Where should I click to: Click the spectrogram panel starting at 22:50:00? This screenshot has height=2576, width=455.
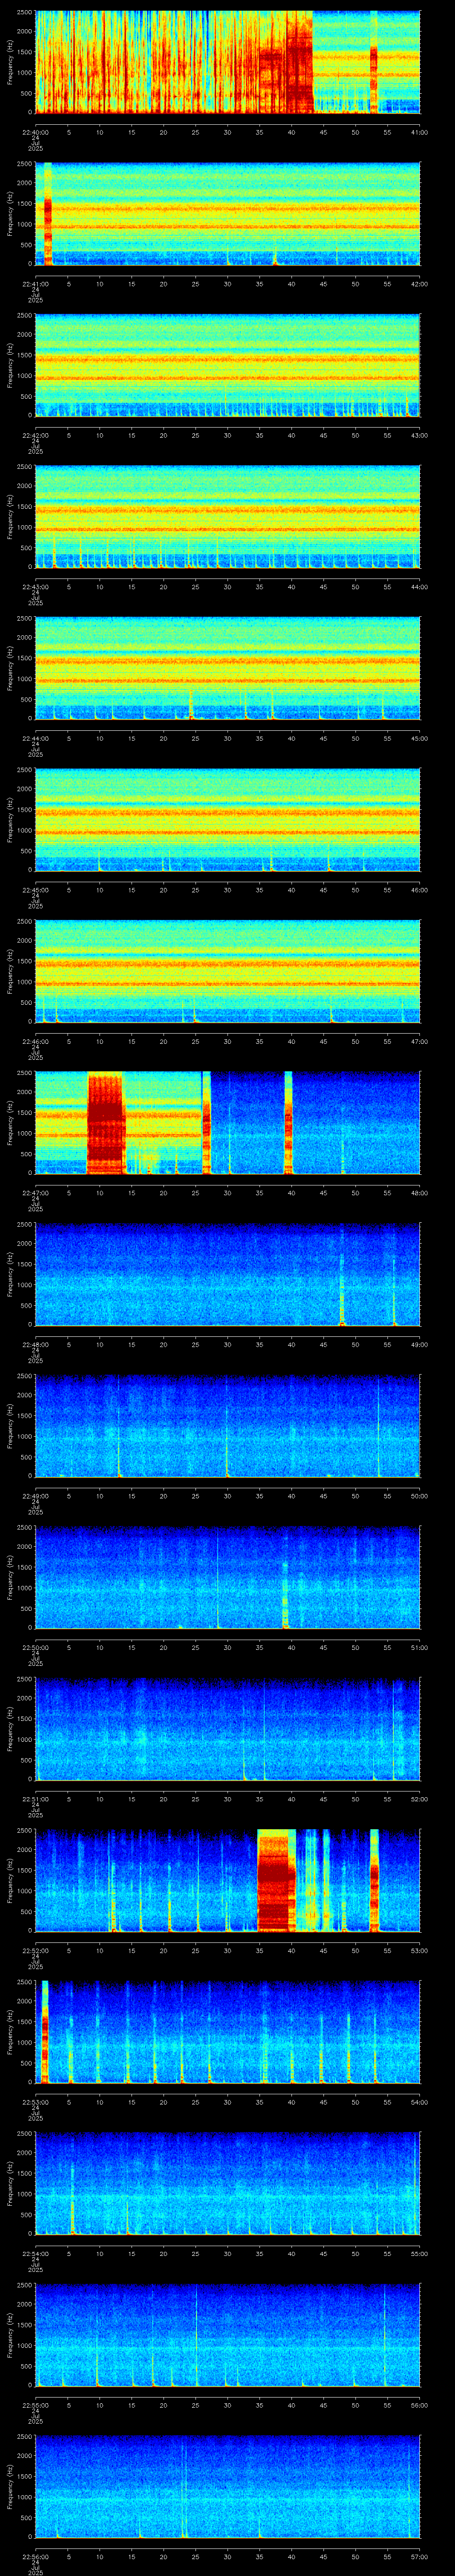point(227,1578)
